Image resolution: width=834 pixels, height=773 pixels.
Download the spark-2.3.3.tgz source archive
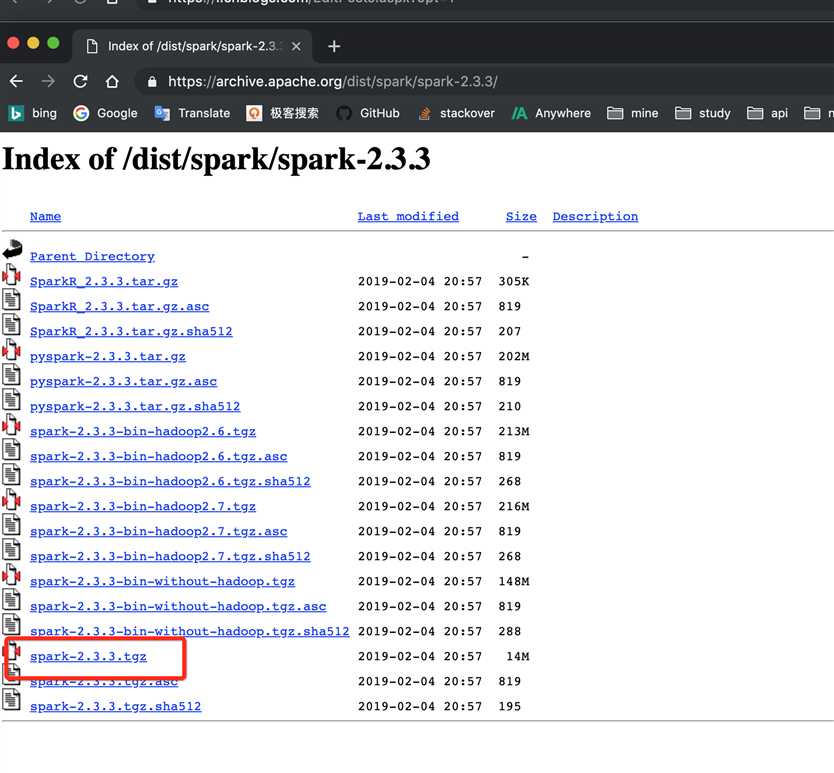tap(88, 656)
